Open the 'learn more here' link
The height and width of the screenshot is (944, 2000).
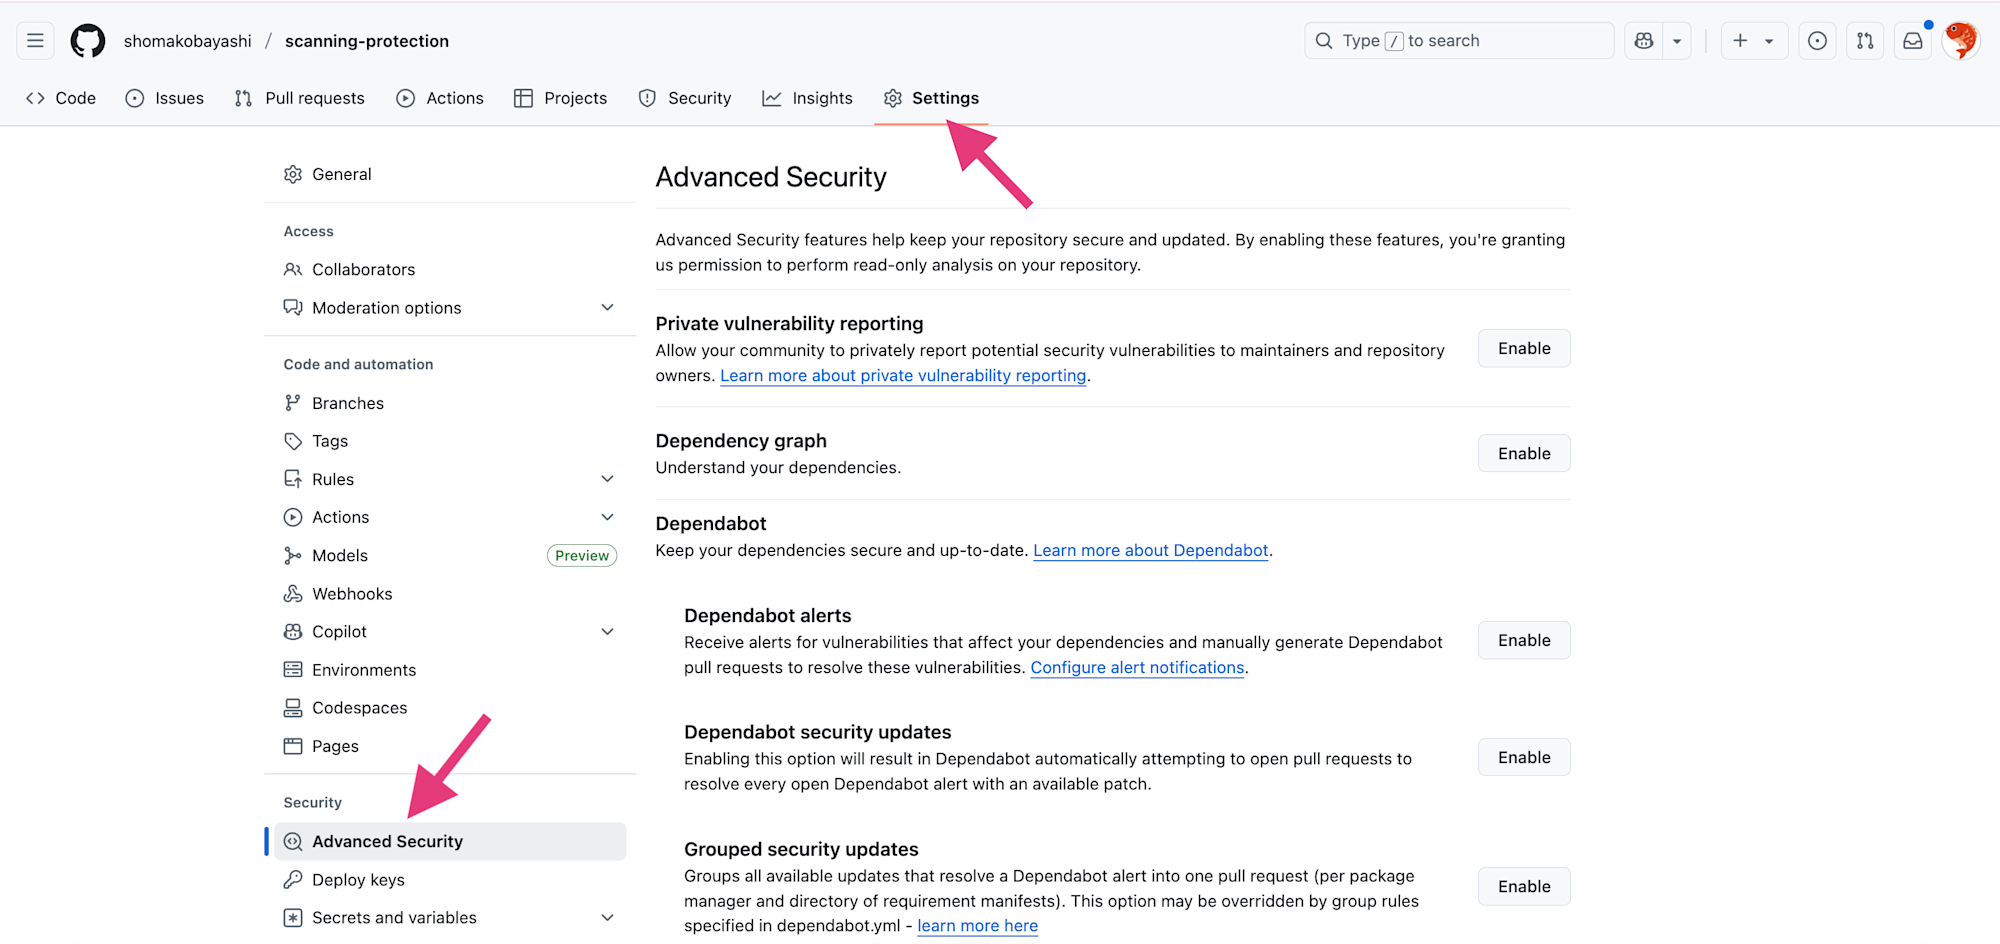point(977,926)
